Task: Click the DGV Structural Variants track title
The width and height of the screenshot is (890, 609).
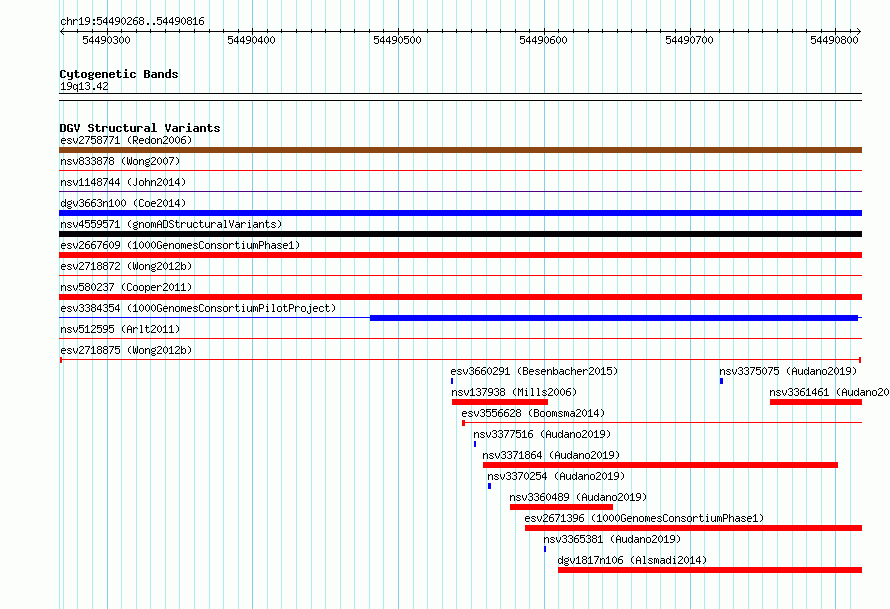Action: (140, 128)
